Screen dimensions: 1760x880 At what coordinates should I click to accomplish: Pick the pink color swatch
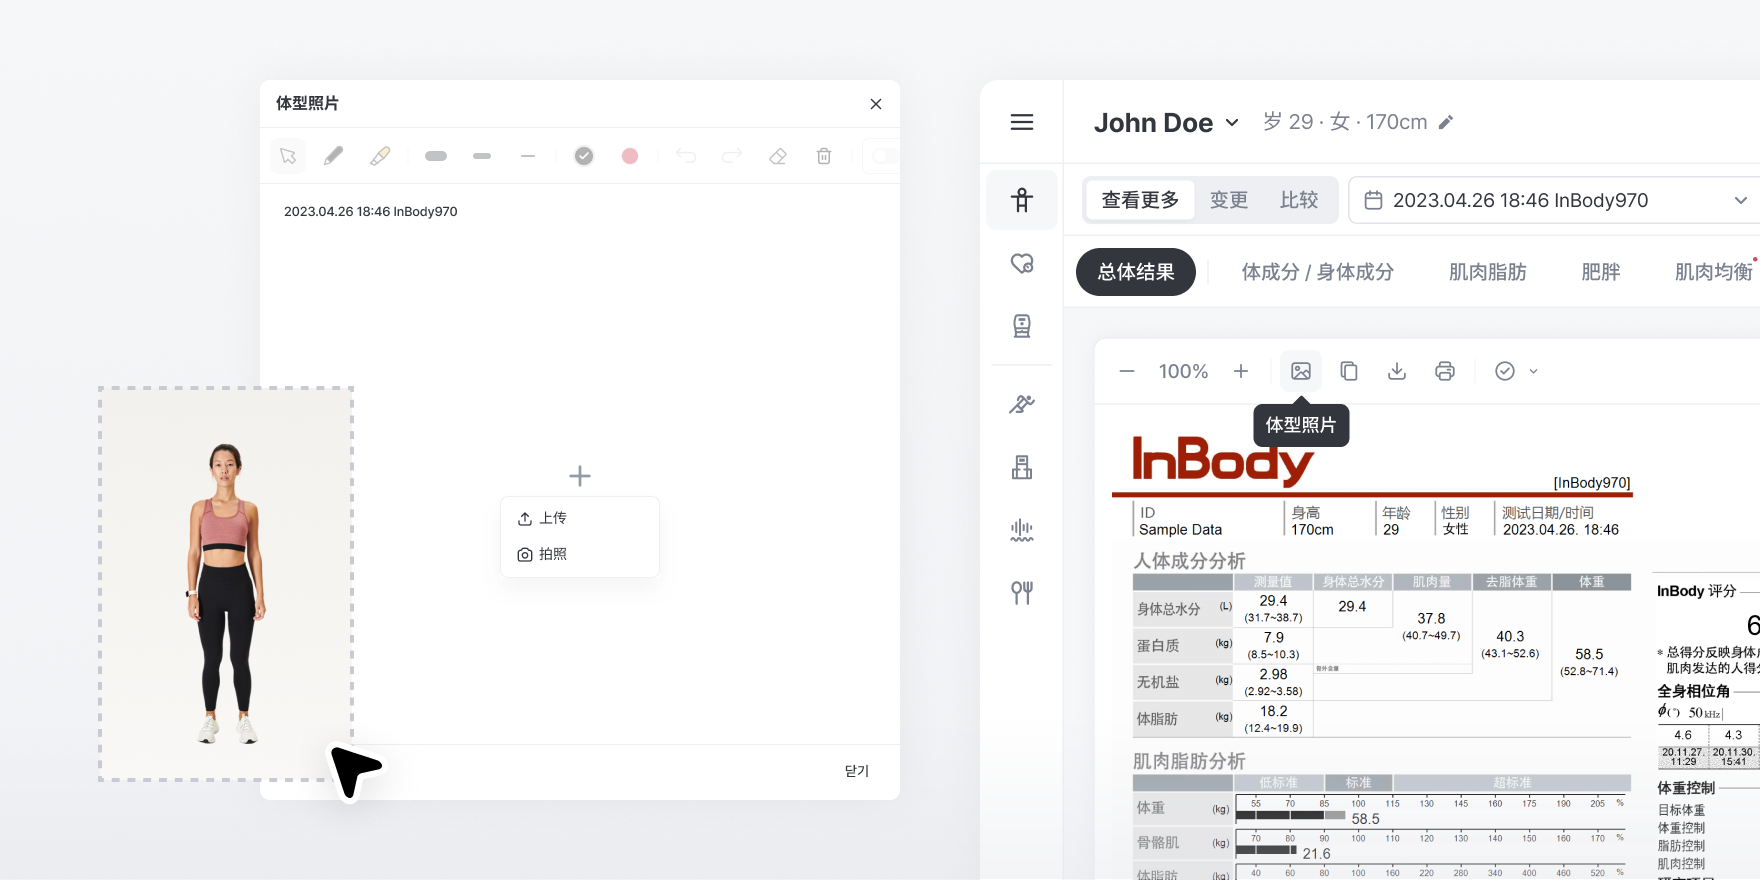[630, 156]
